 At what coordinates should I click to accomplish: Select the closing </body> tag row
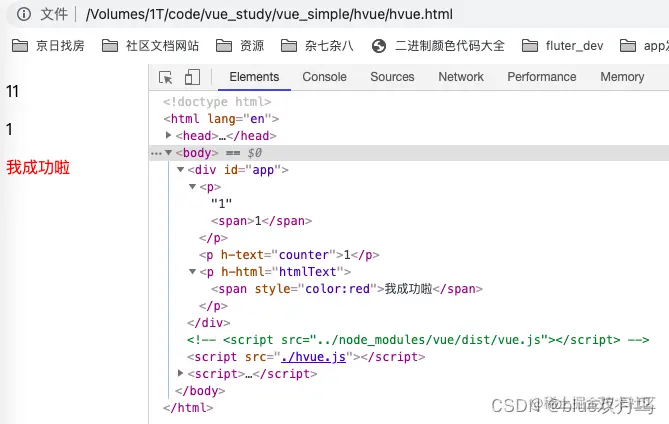[200, 390]
